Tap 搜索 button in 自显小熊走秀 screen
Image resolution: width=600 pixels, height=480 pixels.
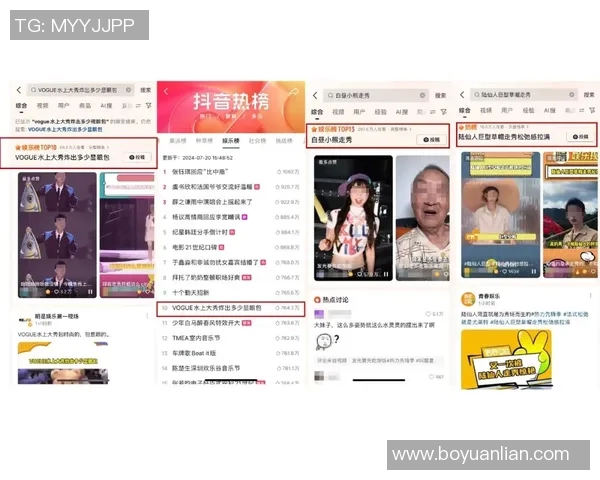440,95
